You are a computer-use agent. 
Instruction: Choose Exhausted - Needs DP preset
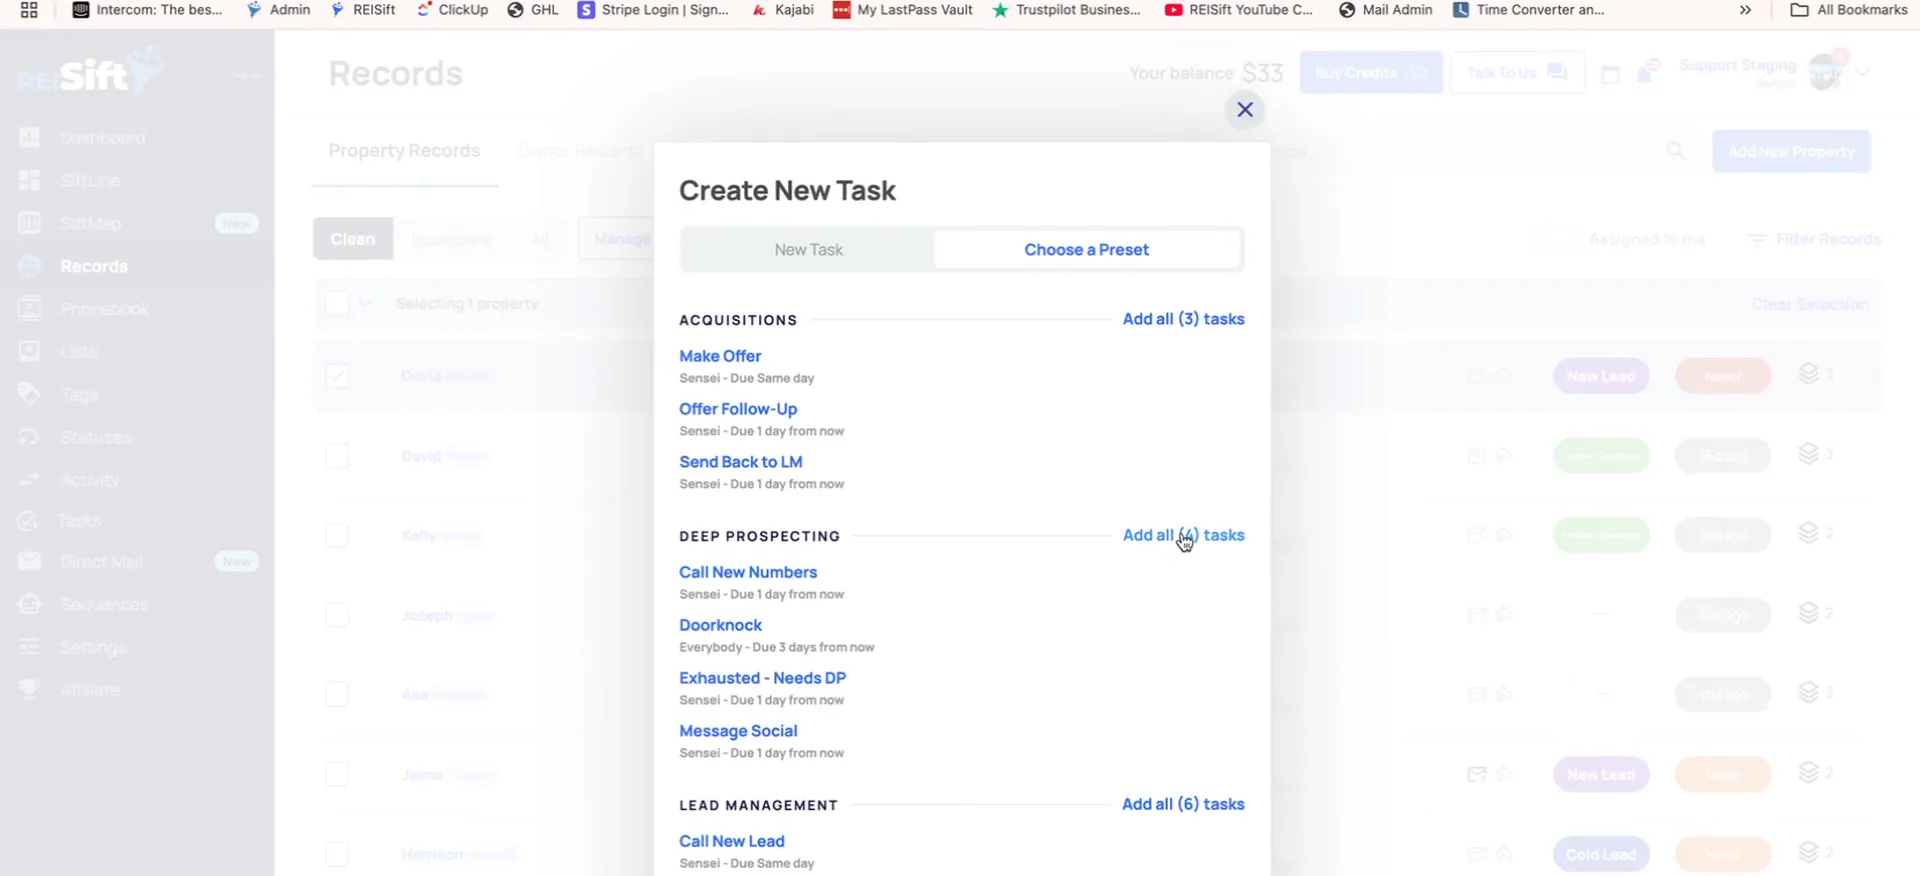(762, 678)
